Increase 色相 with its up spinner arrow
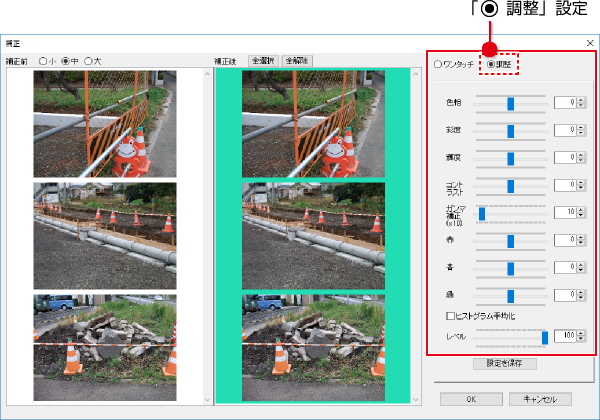The height and width of the screenshot is (420, 600). point(581,100)
